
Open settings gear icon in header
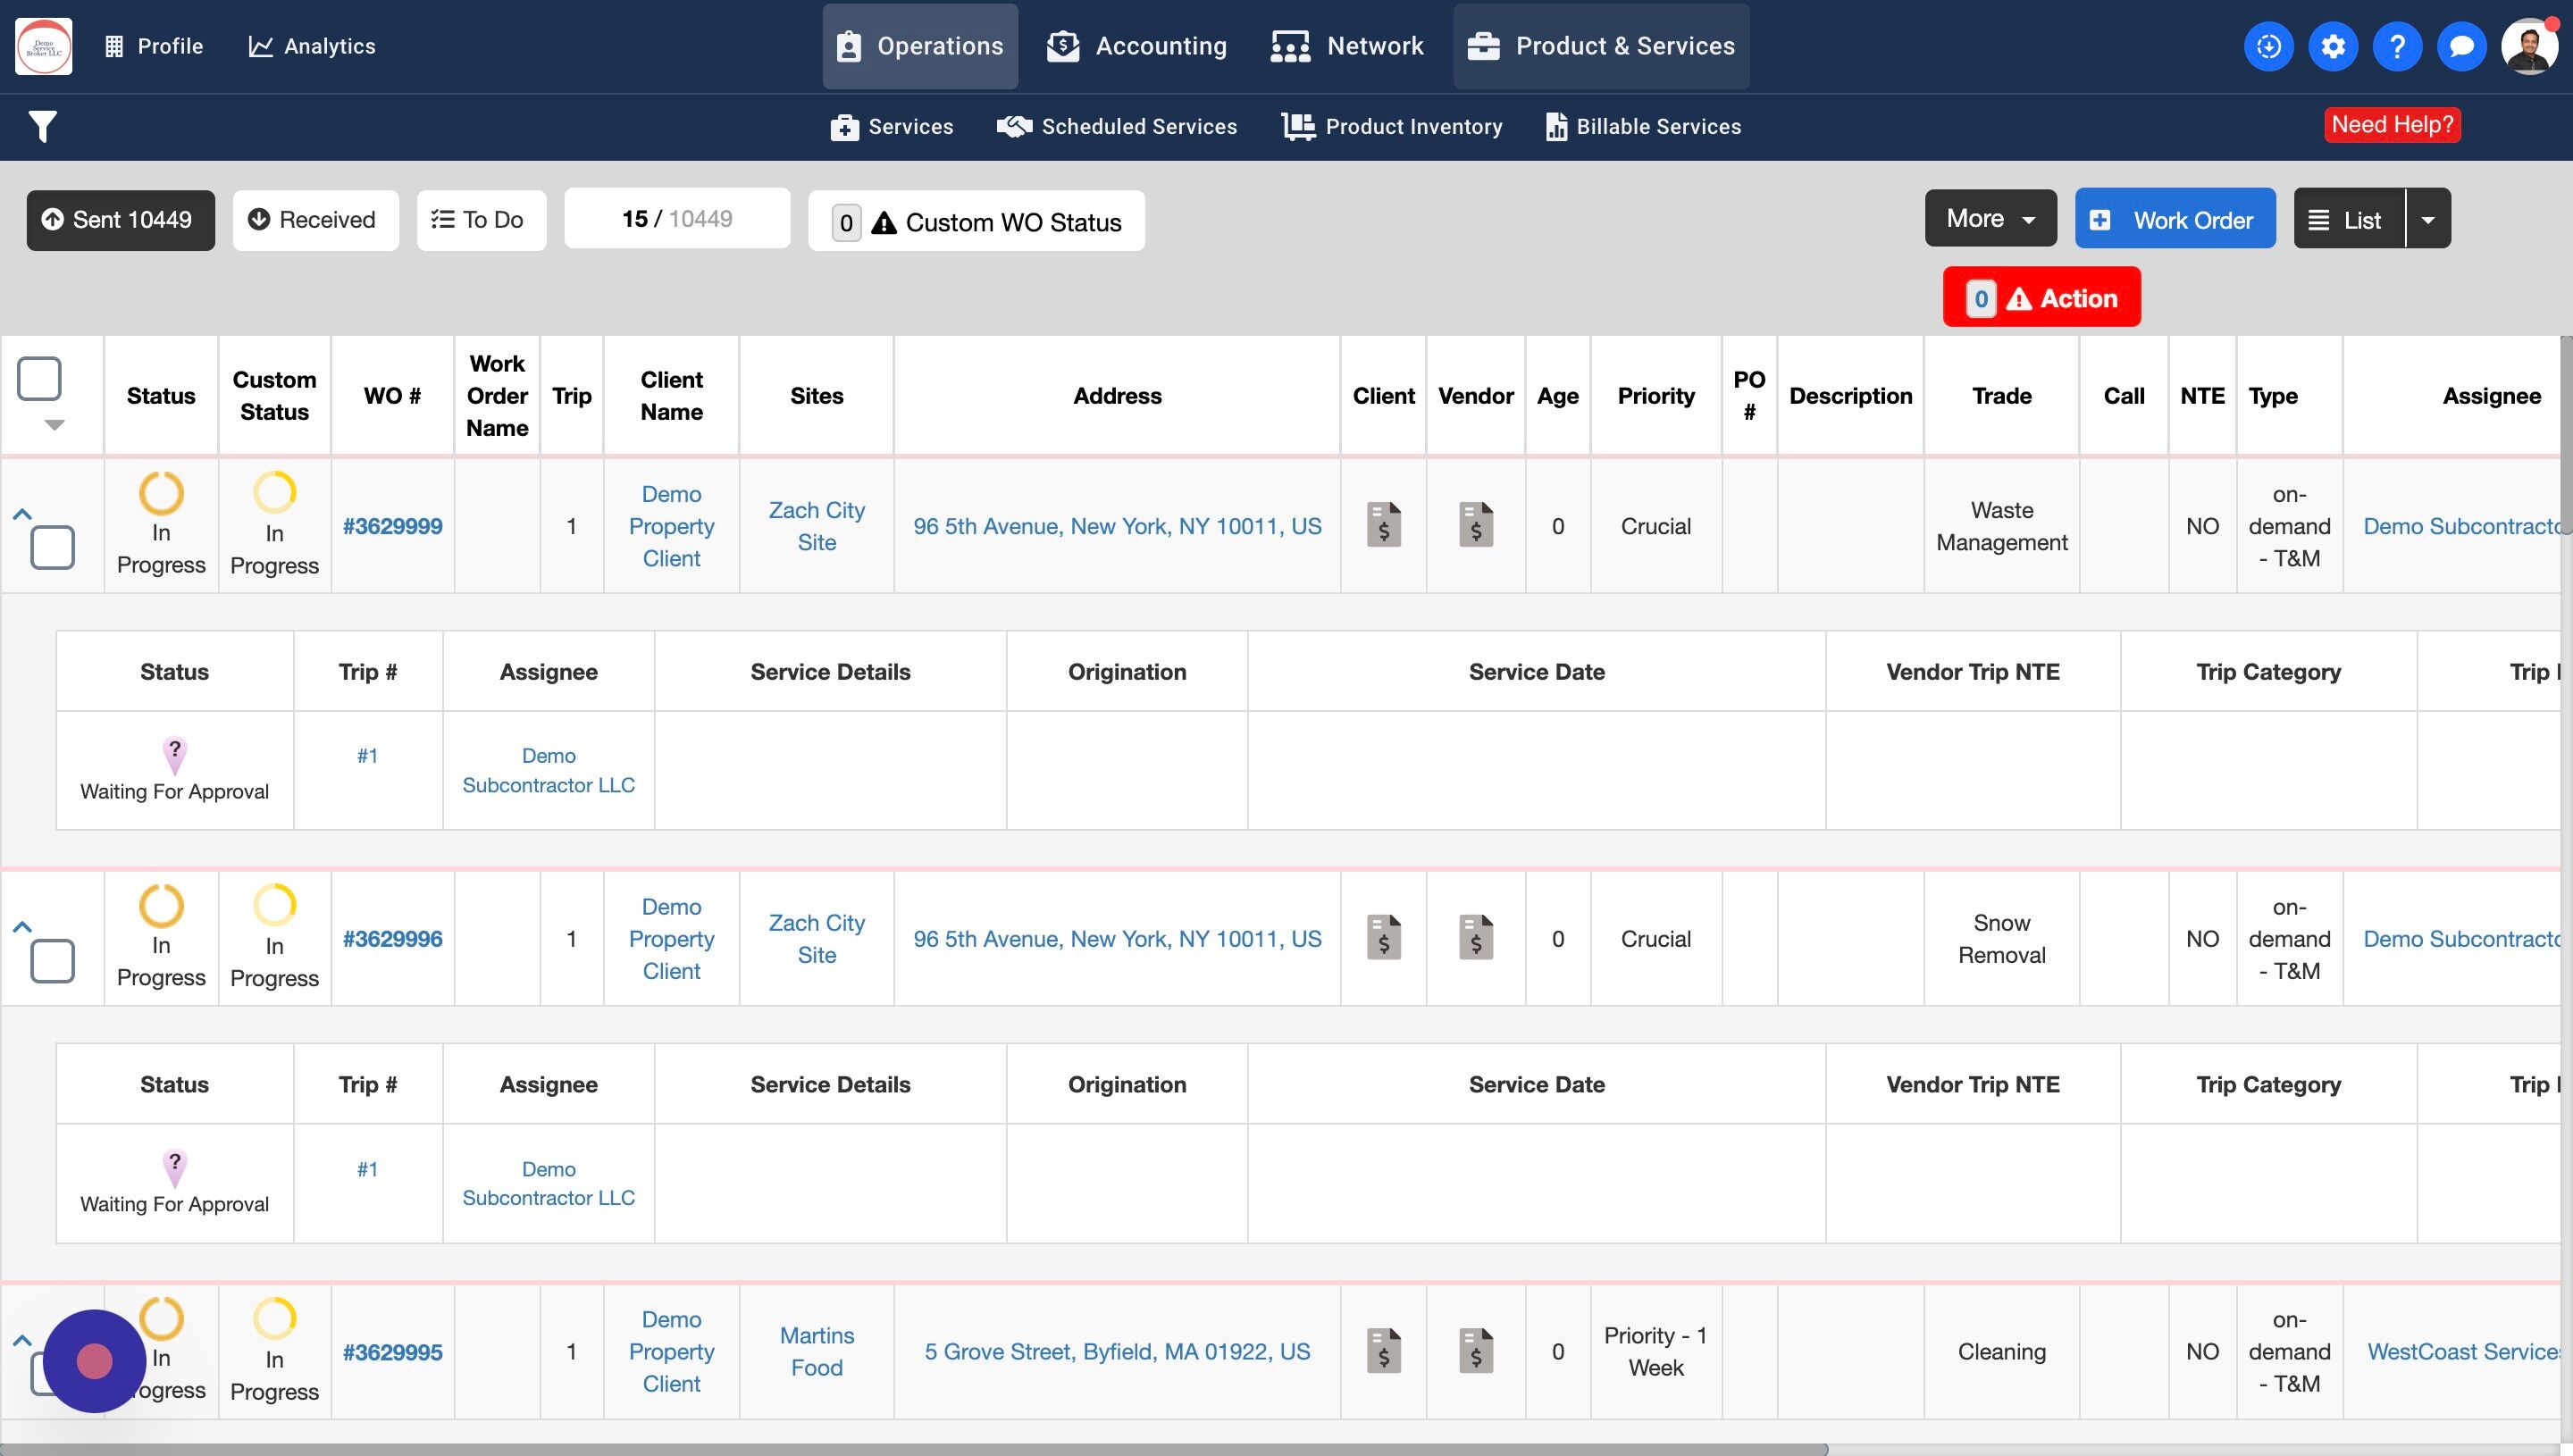point(2332,46)
